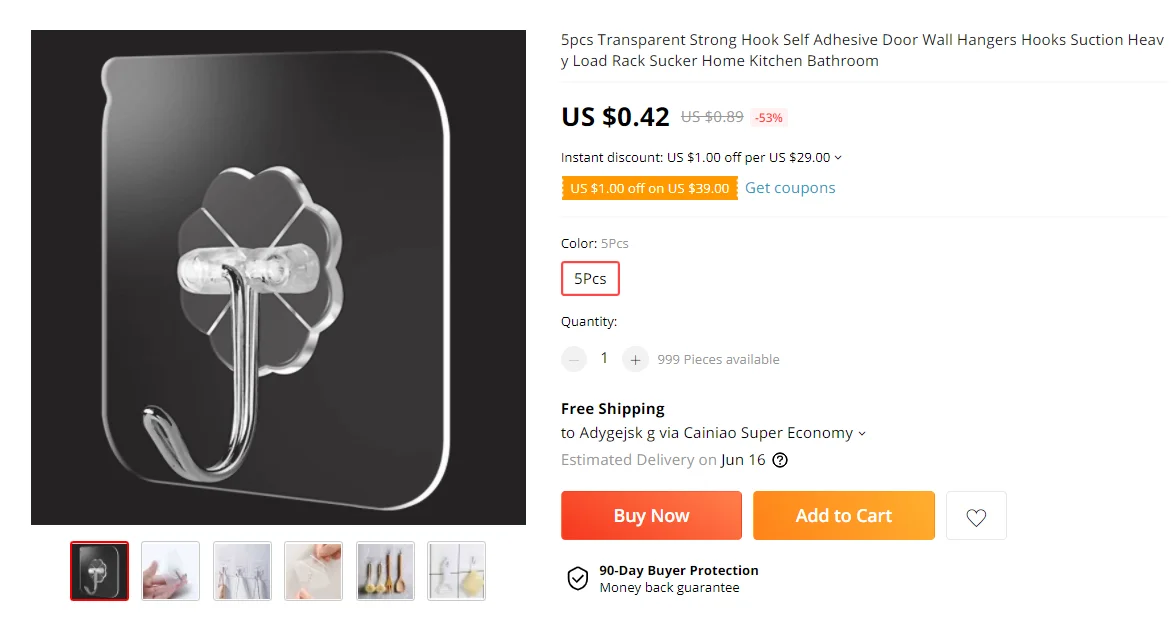Click the Buy Now button
Image resolution: width=1172 pixels, height=639 pixels.
651,516
